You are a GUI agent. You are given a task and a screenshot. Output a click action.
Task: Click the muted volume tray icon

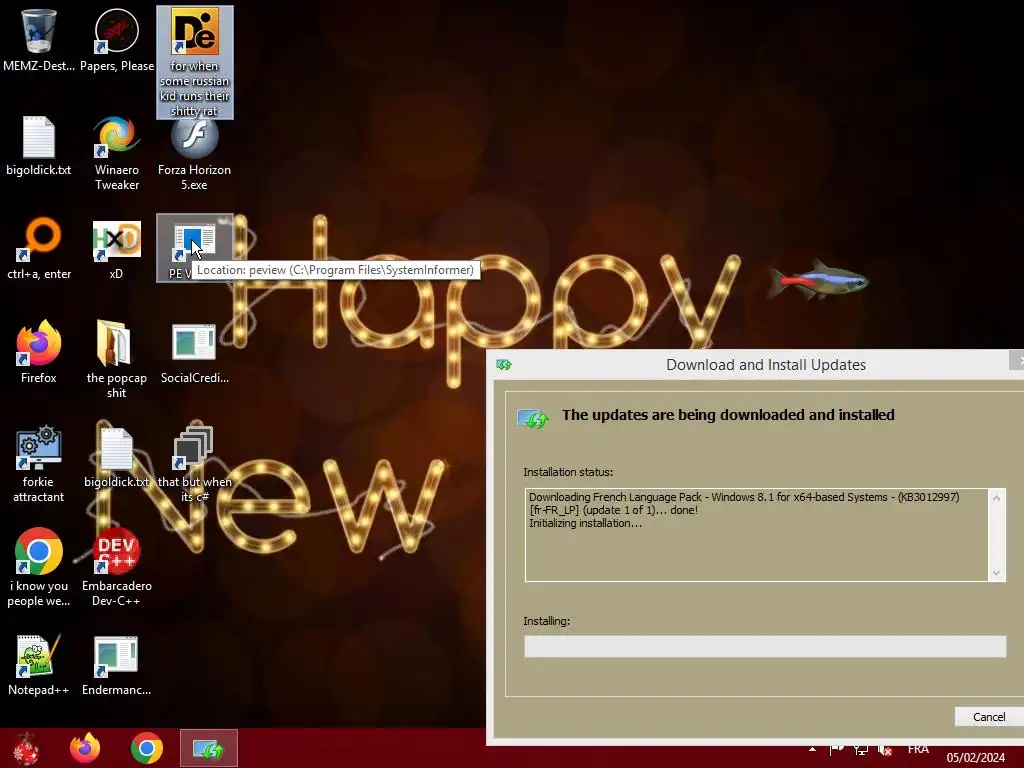pyautogui.click(x=885, y=750)
